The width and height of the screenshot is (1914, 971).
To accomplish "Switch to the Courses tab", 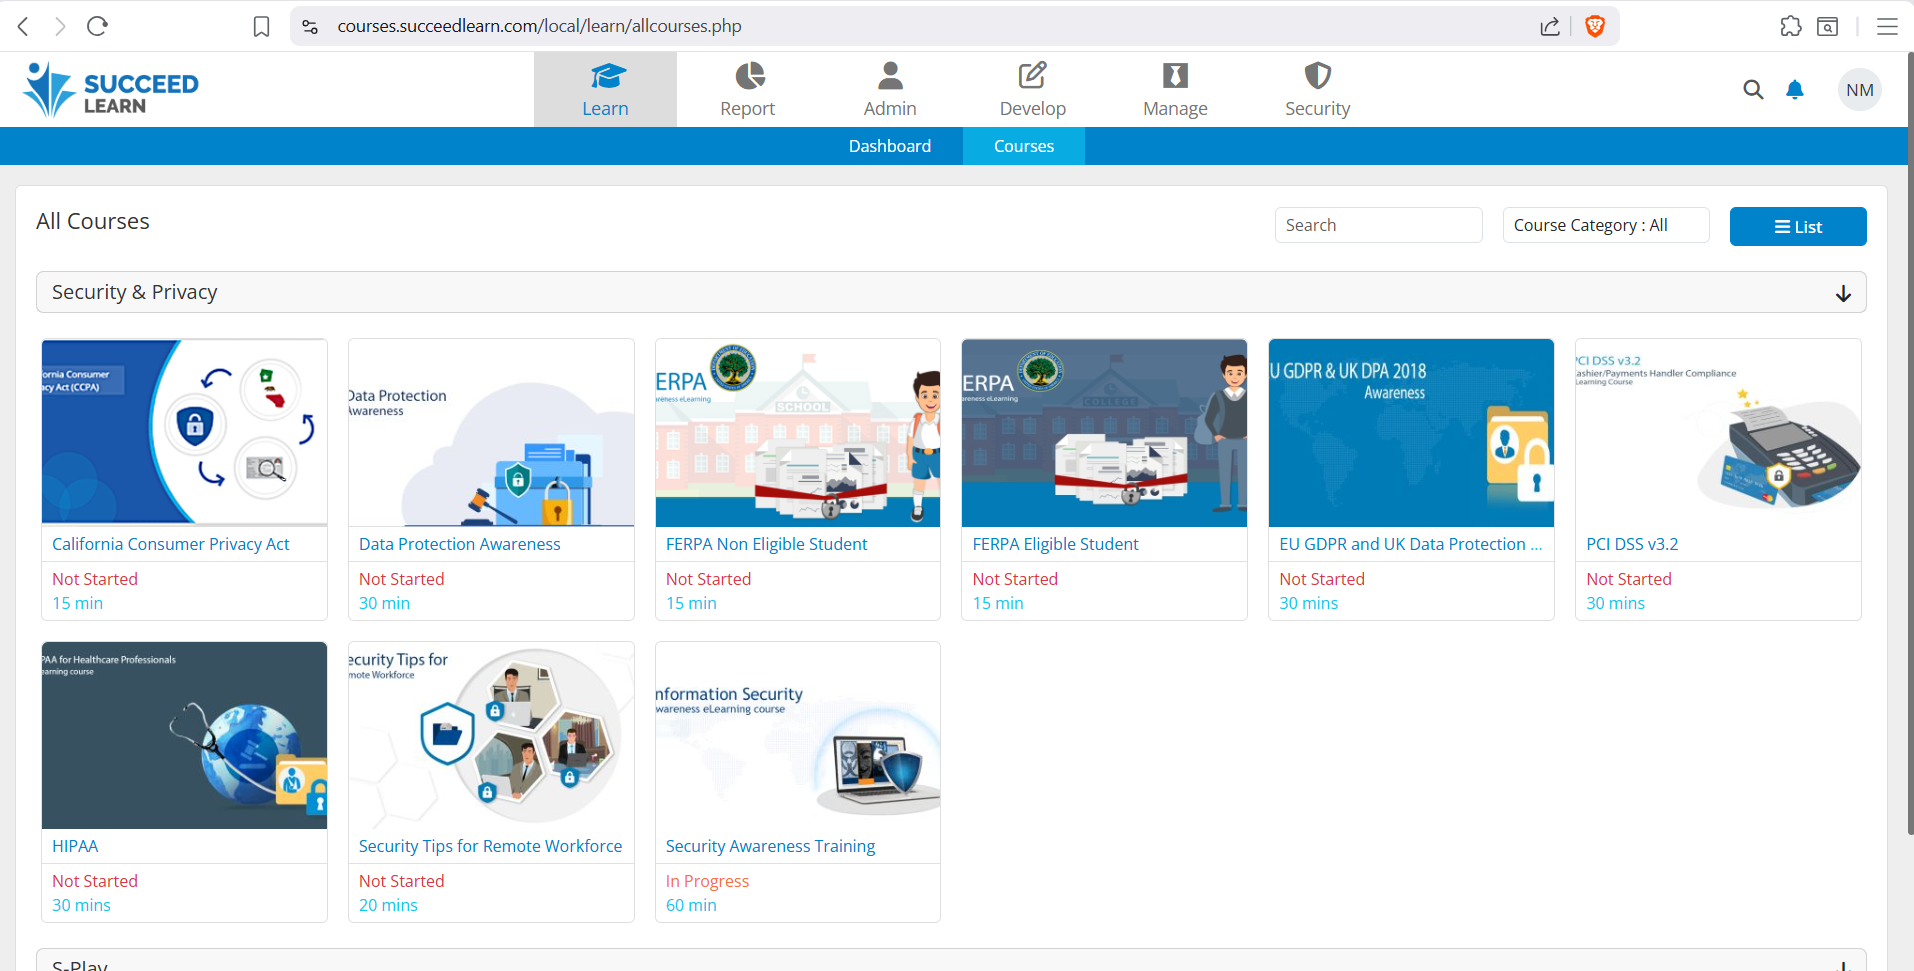I will 1024,146.
